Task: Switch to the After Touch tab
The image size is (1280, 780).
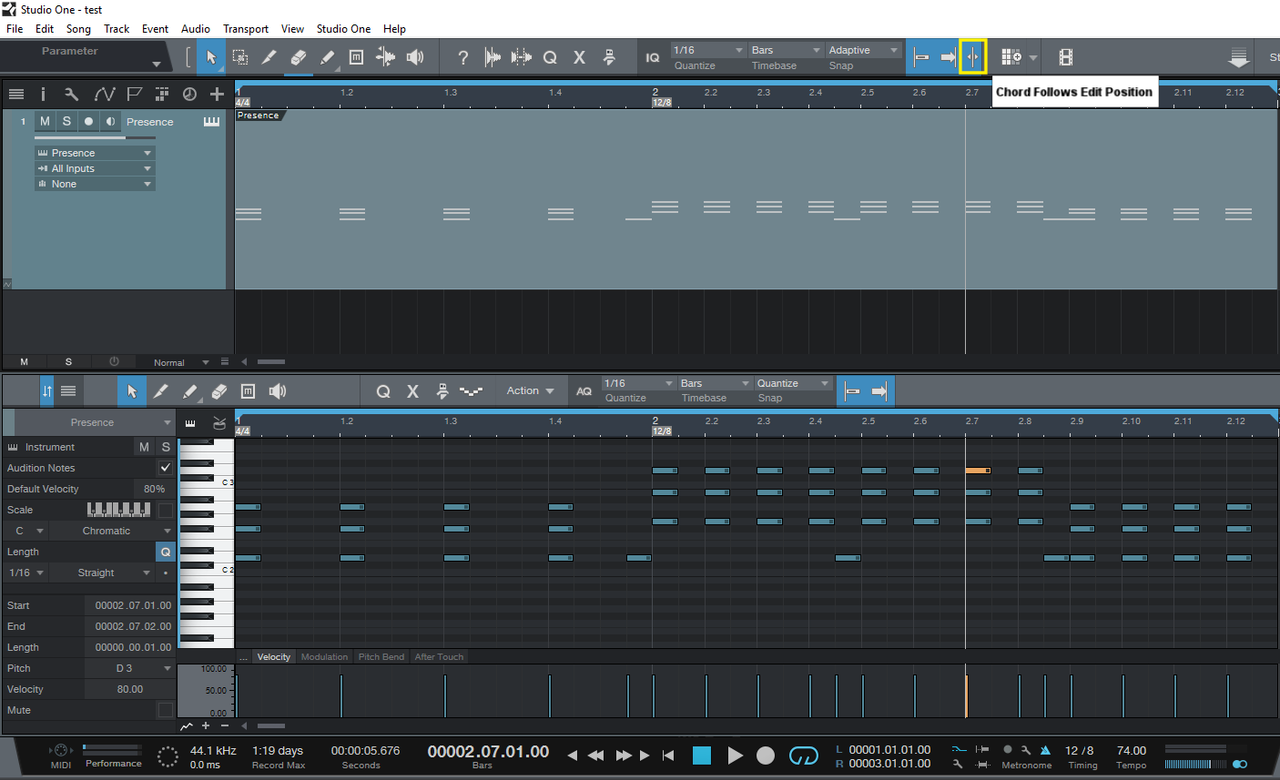Action: click(x=439, y=657)
